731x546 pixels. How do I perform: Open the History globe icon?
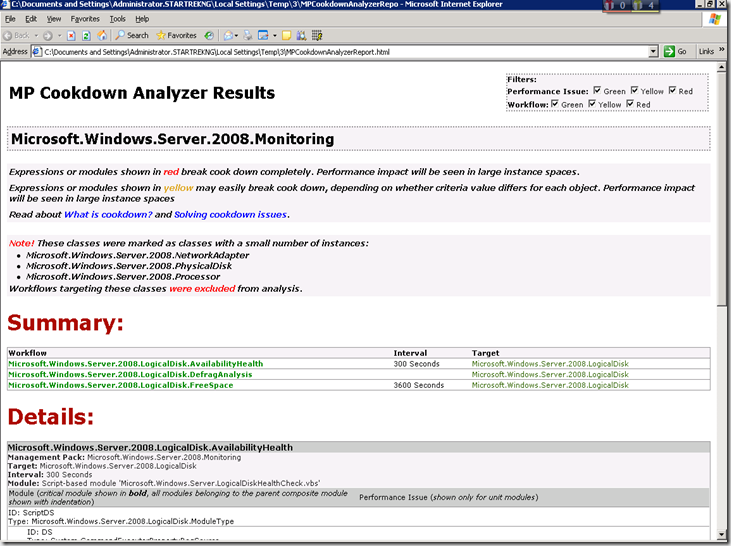209,35
